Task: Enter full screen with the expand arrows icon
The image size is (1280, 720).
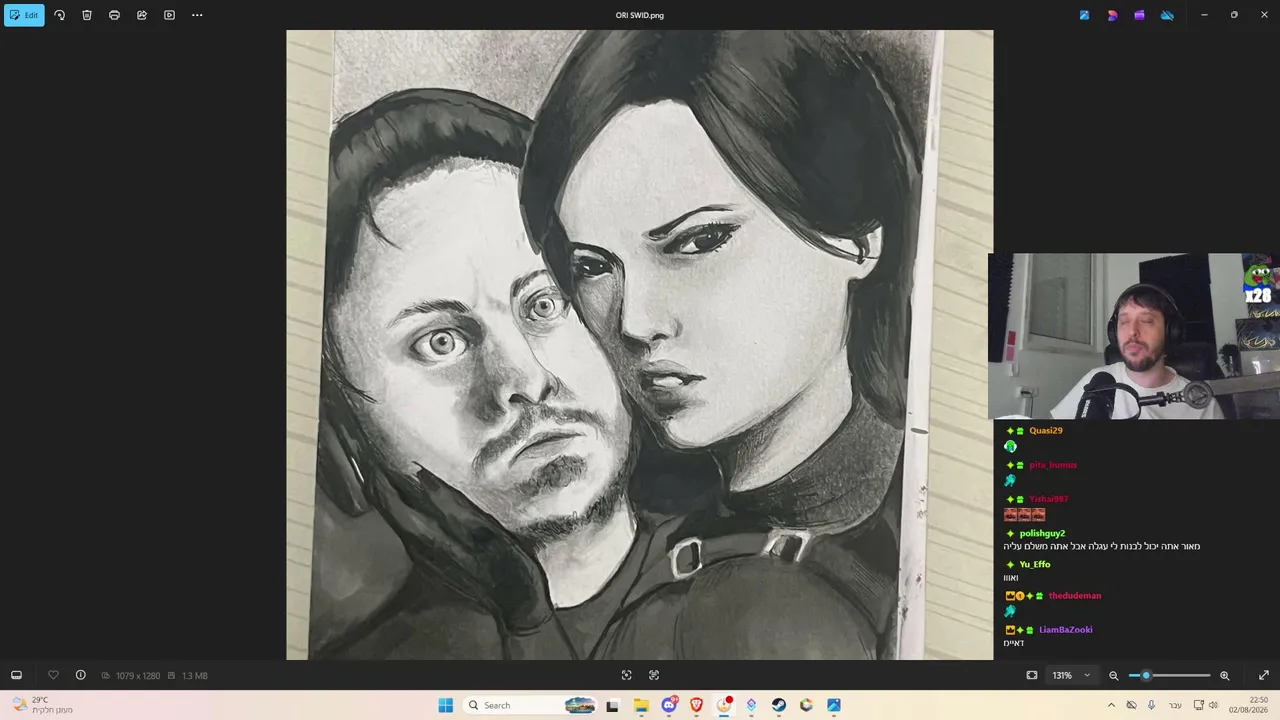Action: coord(1264,675)
